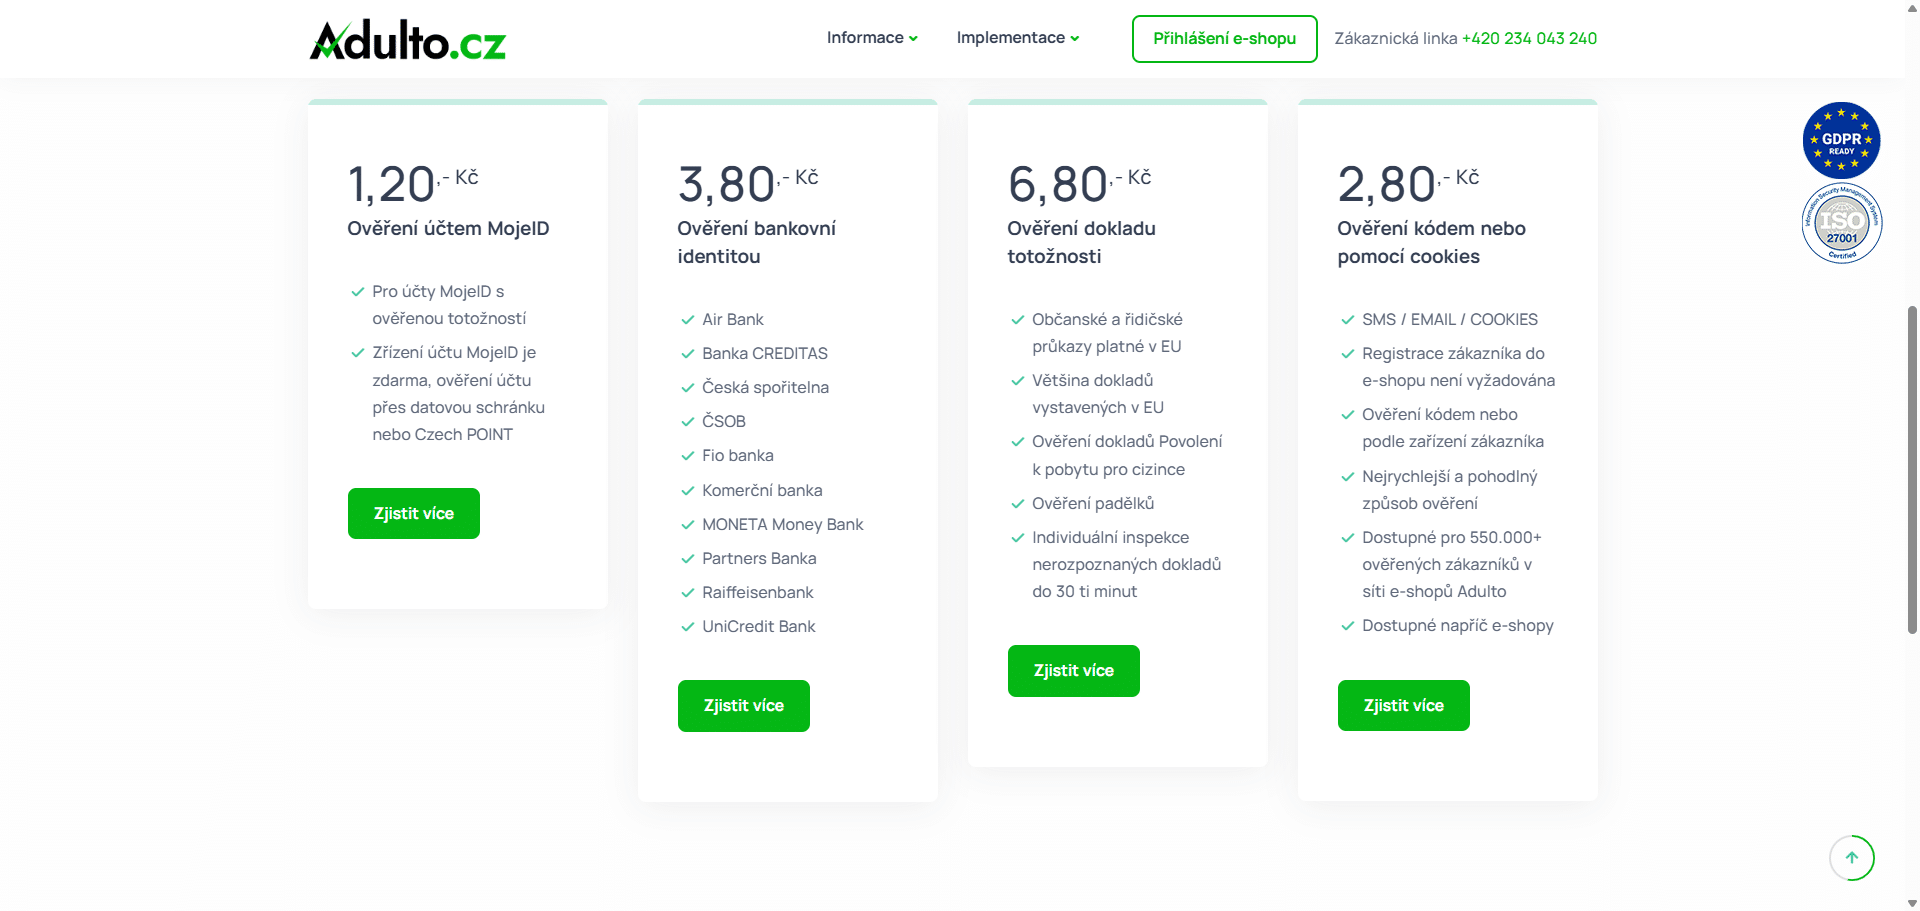This screenshot has height=911, width=1920.
Task: Click the page vertical scrollbar thumb
Action: click(x=1912, y=470)
